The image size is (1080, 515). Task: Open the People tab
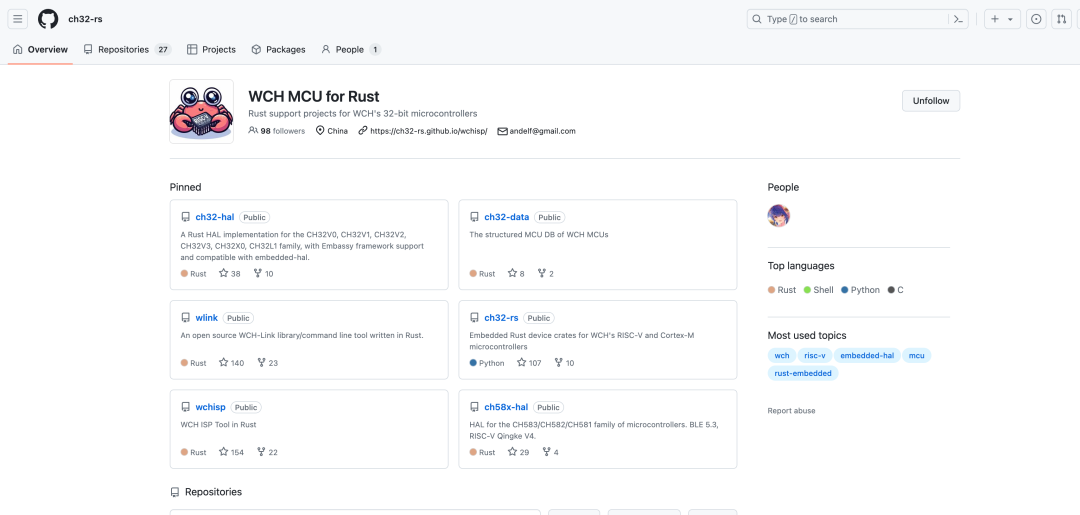pos(351,50)
